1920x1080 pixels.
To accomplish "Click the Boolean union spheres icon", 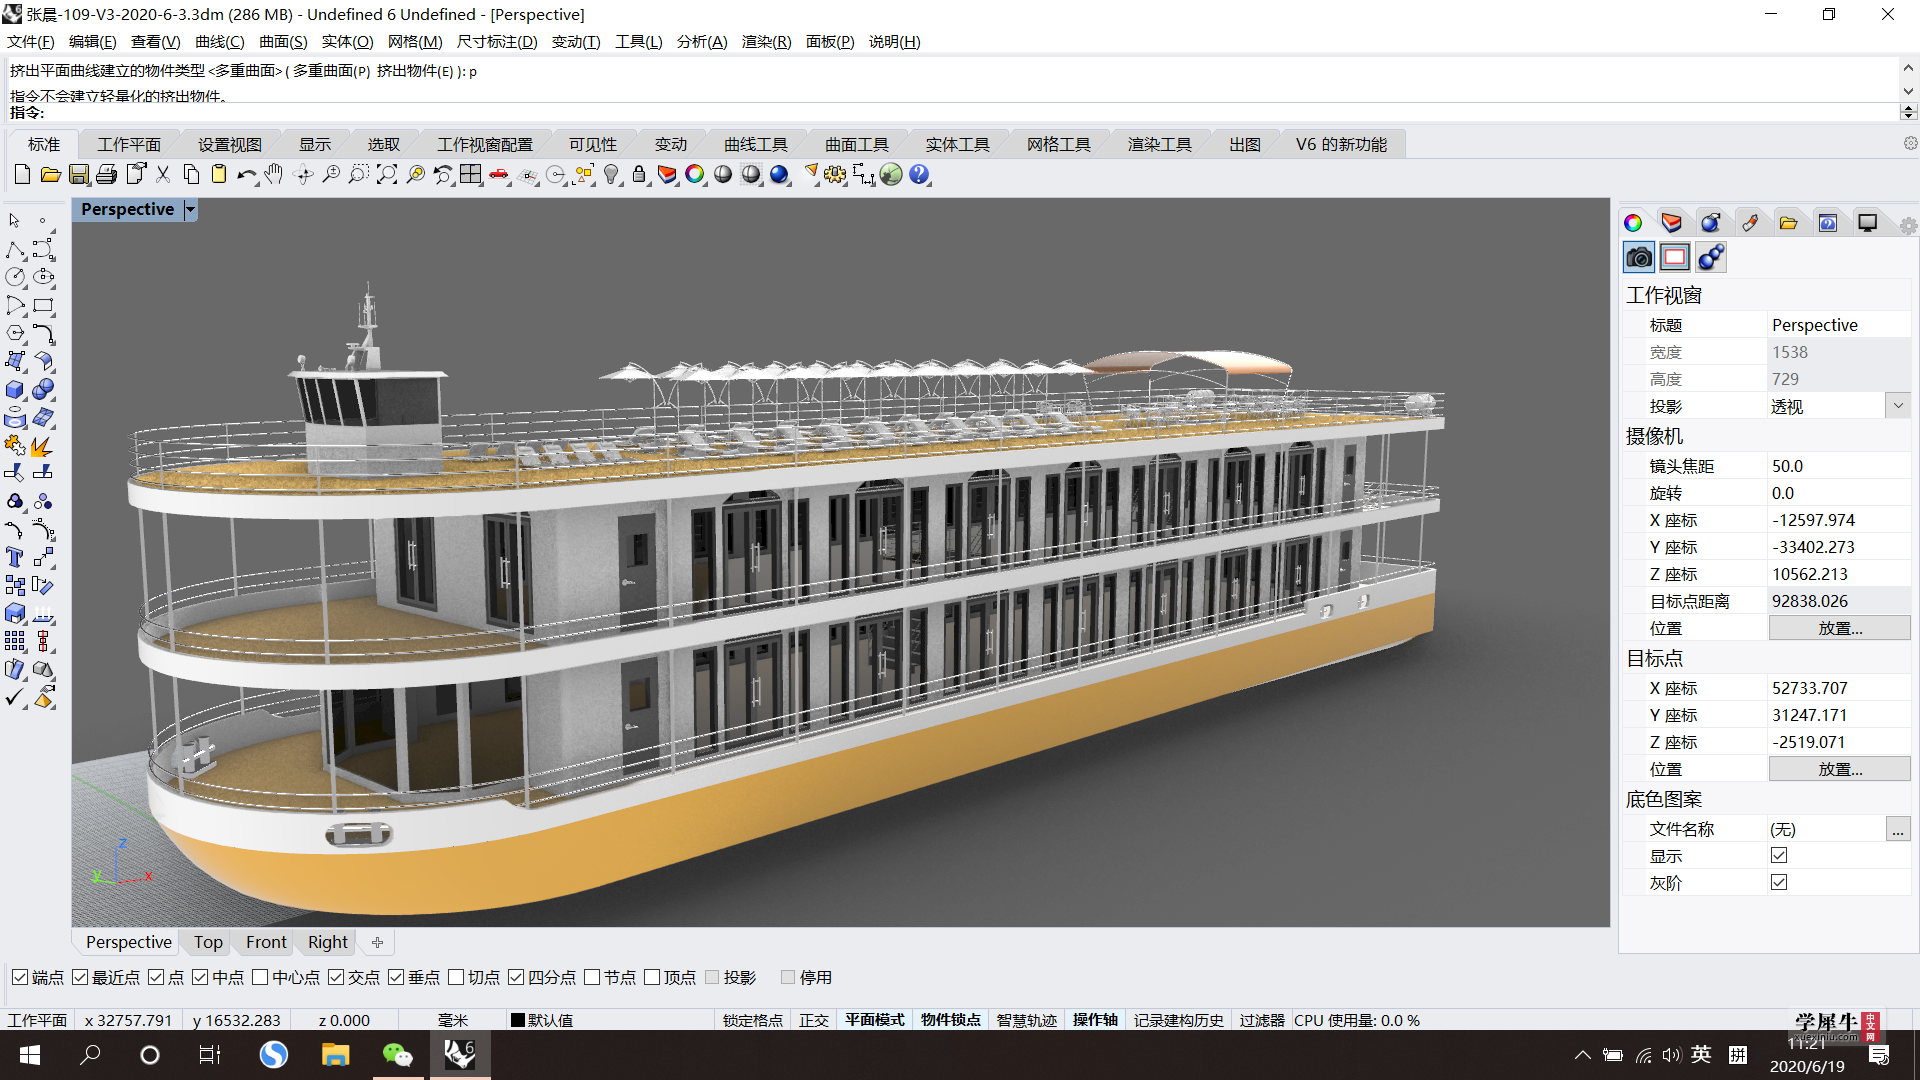I will pyautogui.click(x=43, y=390).
